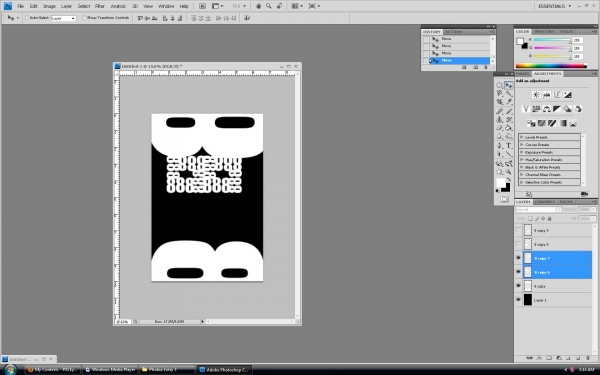
Task: Add a Vibrance adjustment
Action: click(526, 109)
